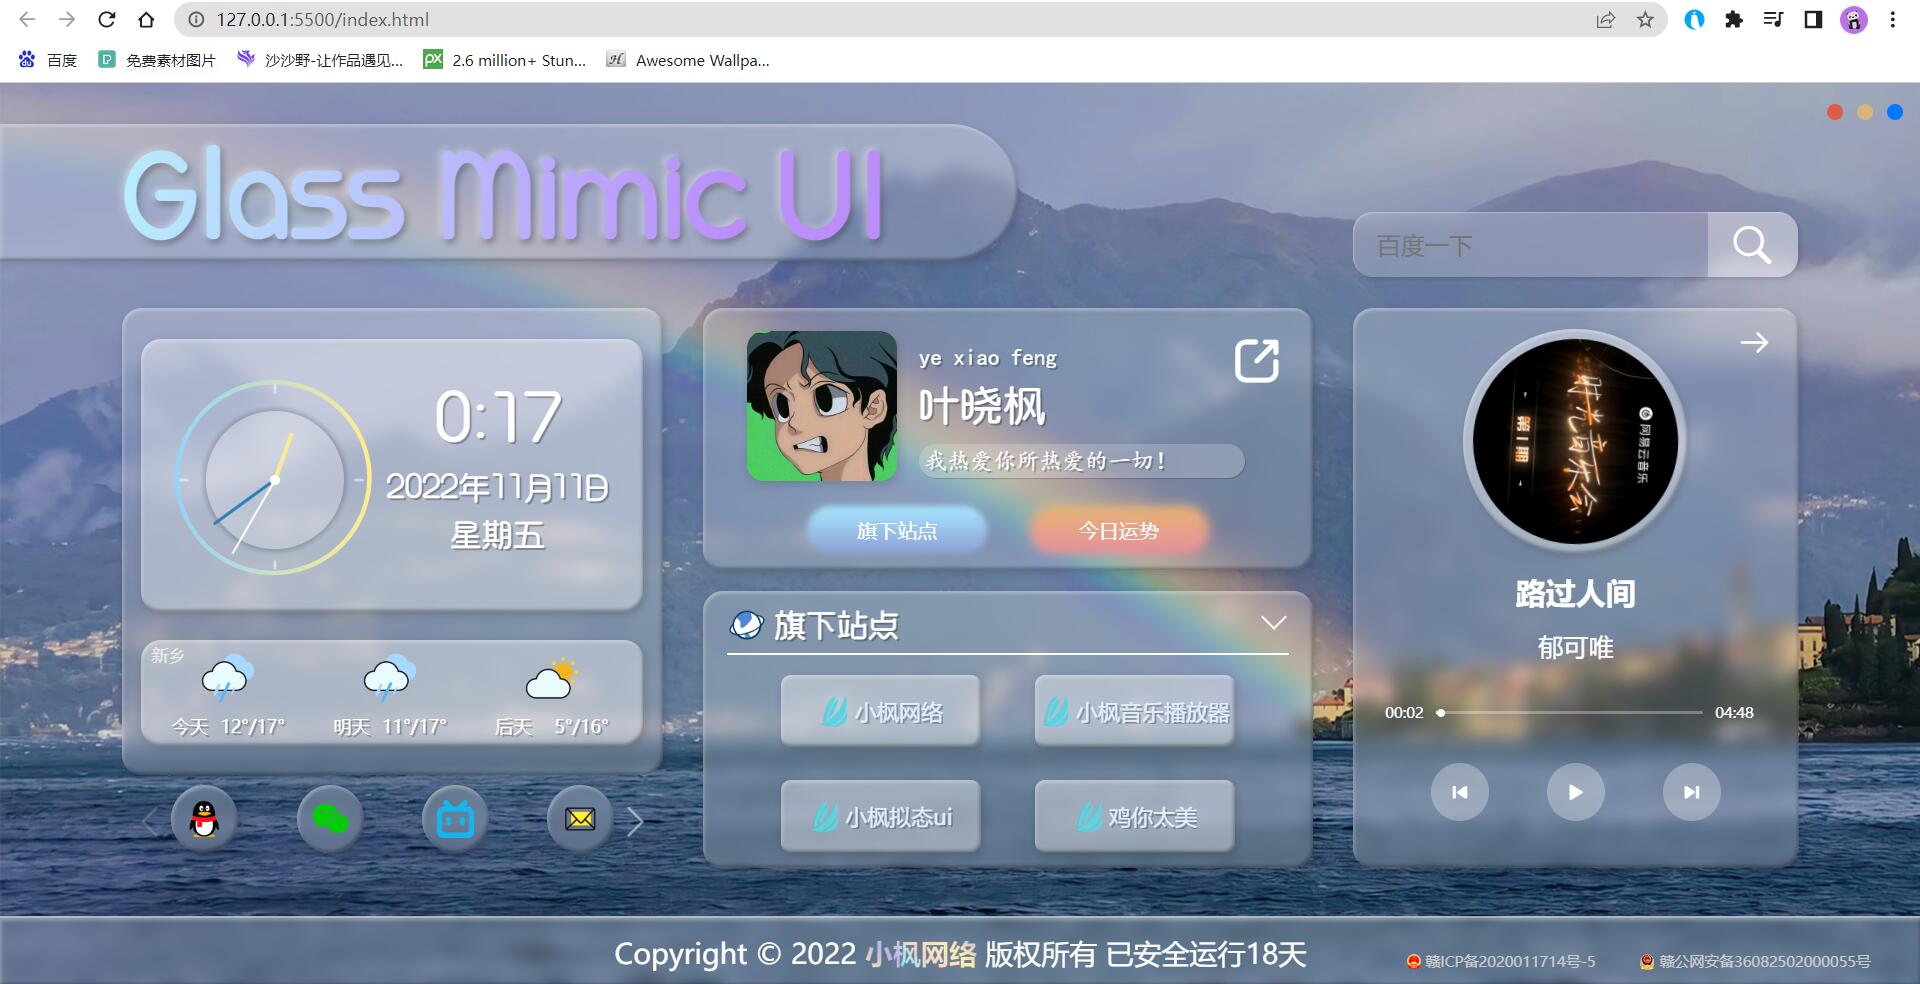Click the album cover disc
Screen dimensions: 1920x984
coord(1575,441)
